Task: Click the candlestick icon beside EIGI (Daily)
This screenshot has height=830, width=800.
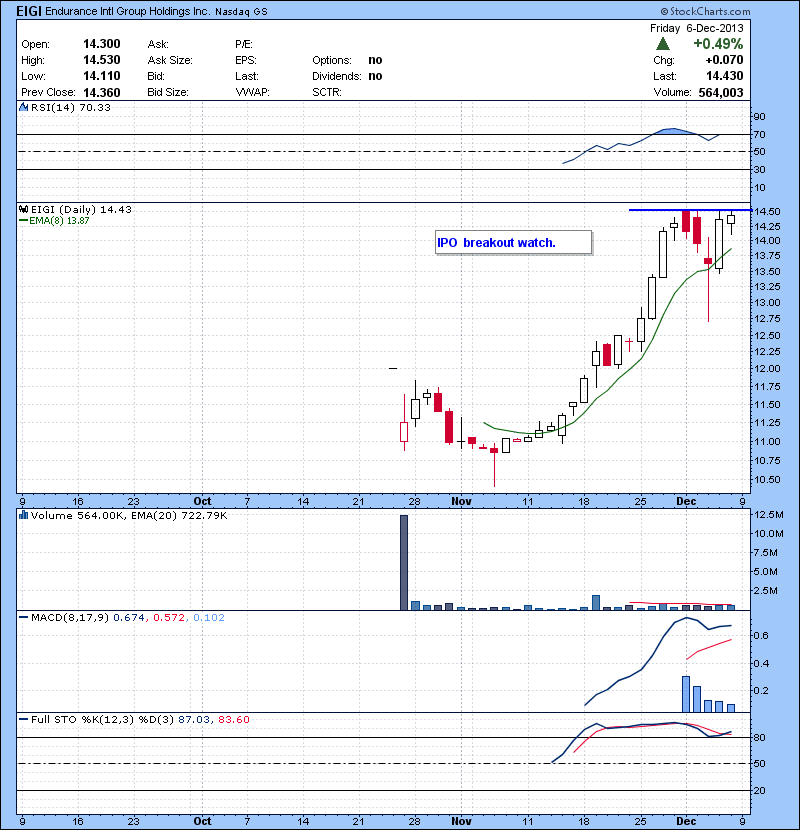Action: click(x=23, y=209)
